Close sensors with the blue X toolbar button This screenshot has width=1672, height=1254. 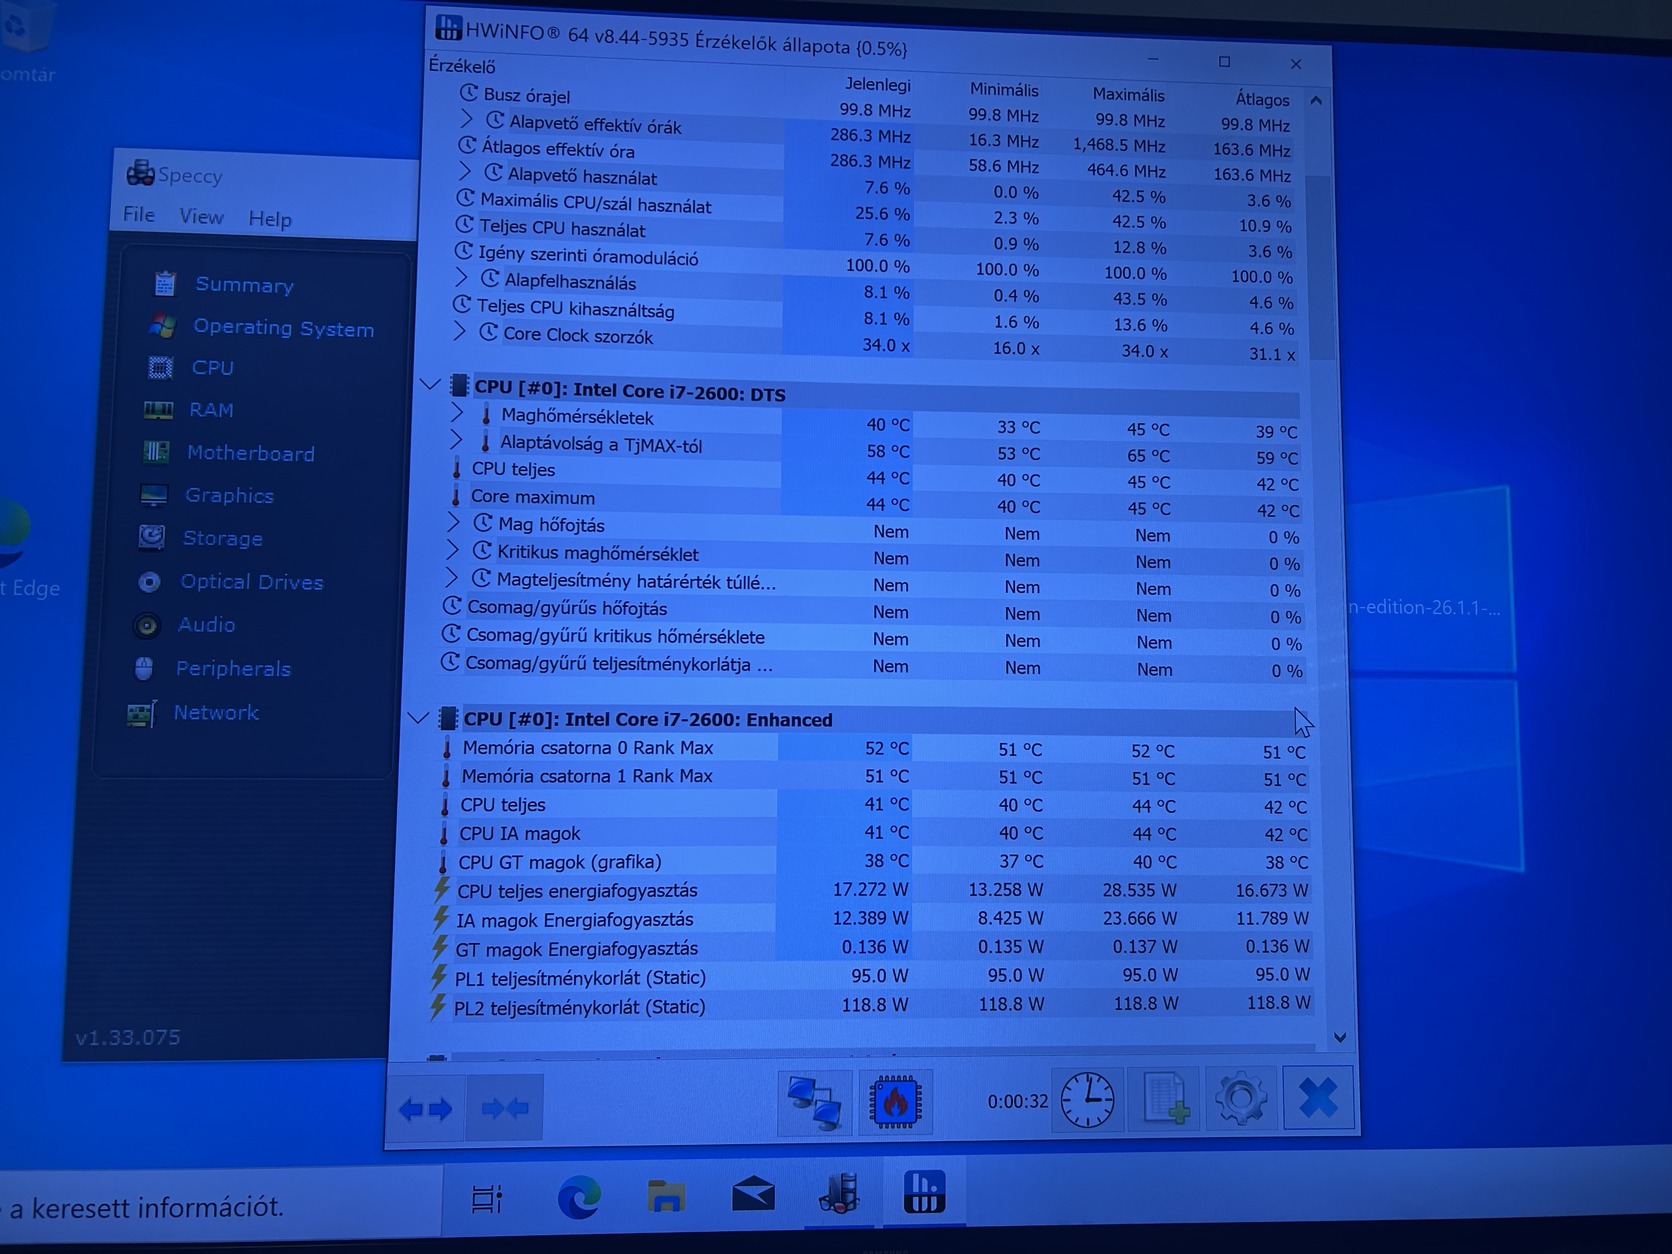coord(1319,1097)
